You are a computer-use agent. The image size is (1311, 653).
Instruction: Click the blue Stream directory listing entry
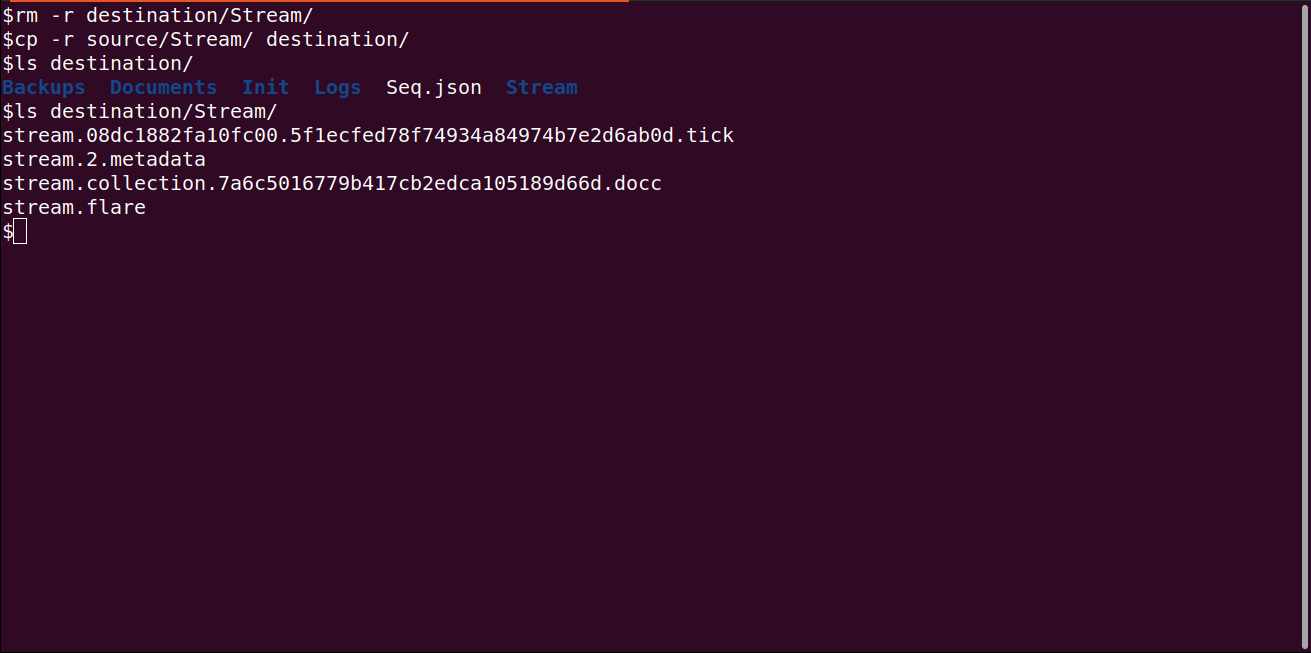click(x=542, y=88)
